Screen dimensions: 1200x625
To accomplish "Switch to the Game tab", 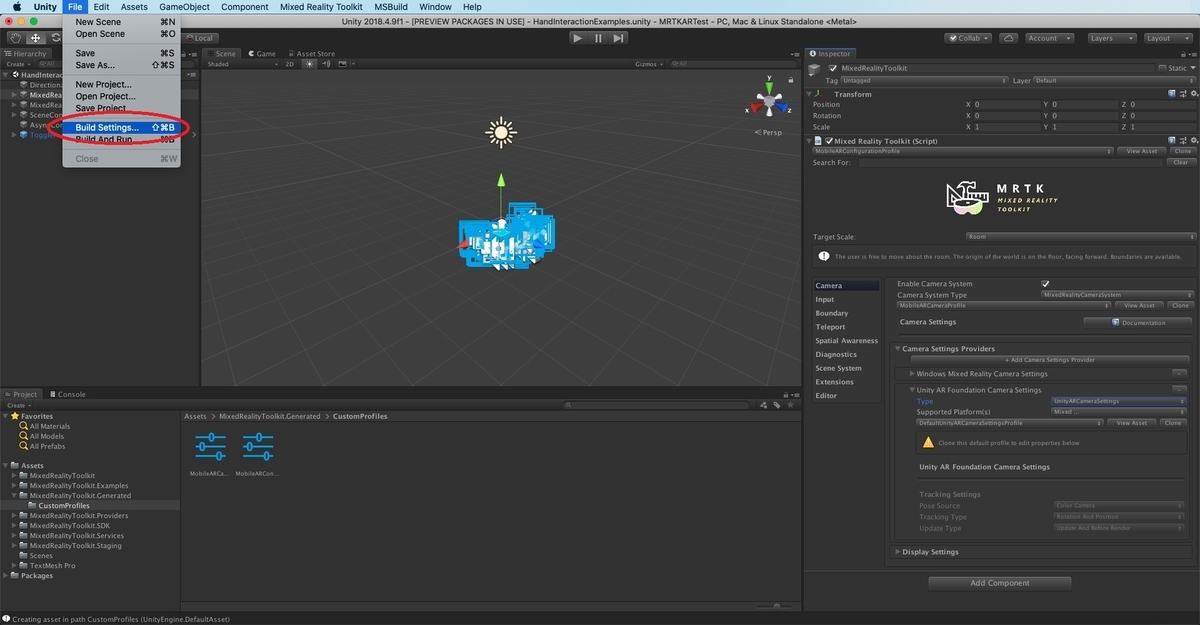I will [x=262, y=54].
